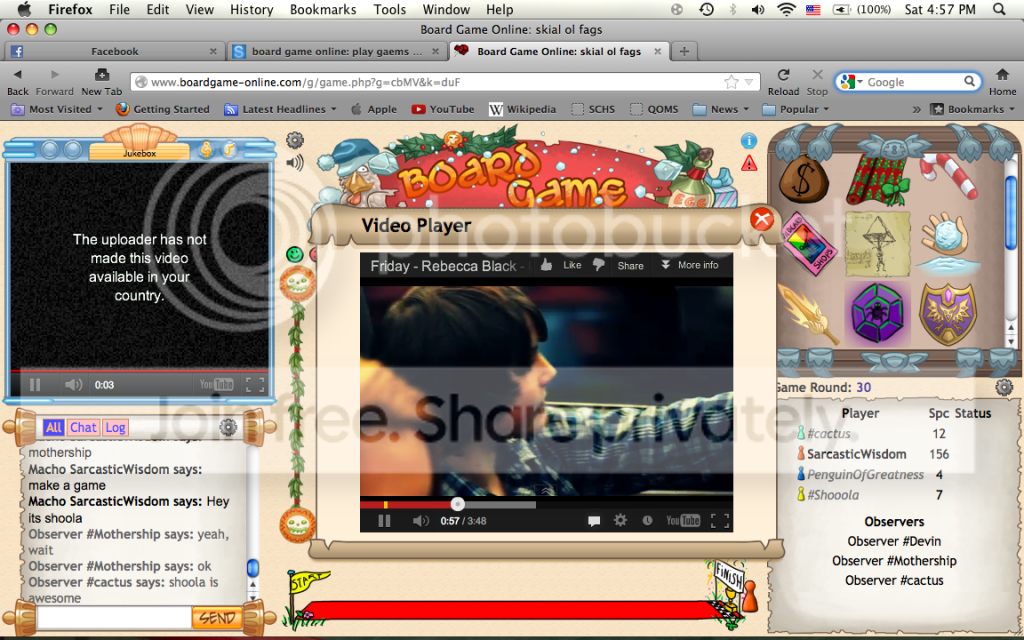Click the jukebox music note icon
This screenshot has width=1024, height=640.
click(x=229, y=150)
